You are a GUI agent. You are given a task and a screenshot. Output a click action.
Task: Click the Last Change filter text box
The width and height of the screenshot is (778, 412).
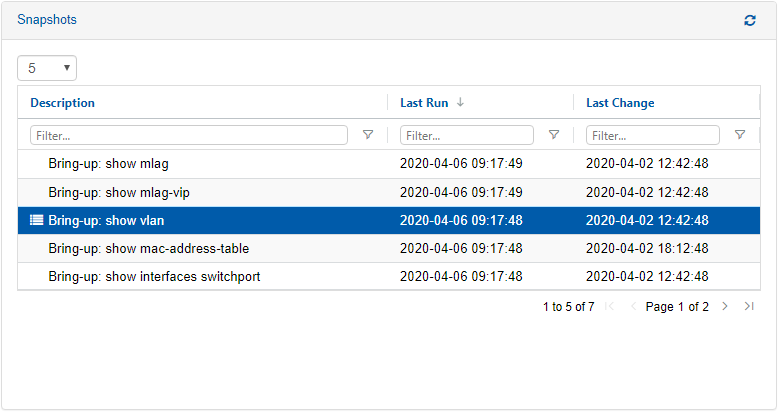pyautogui.click(x=652, y=135)
